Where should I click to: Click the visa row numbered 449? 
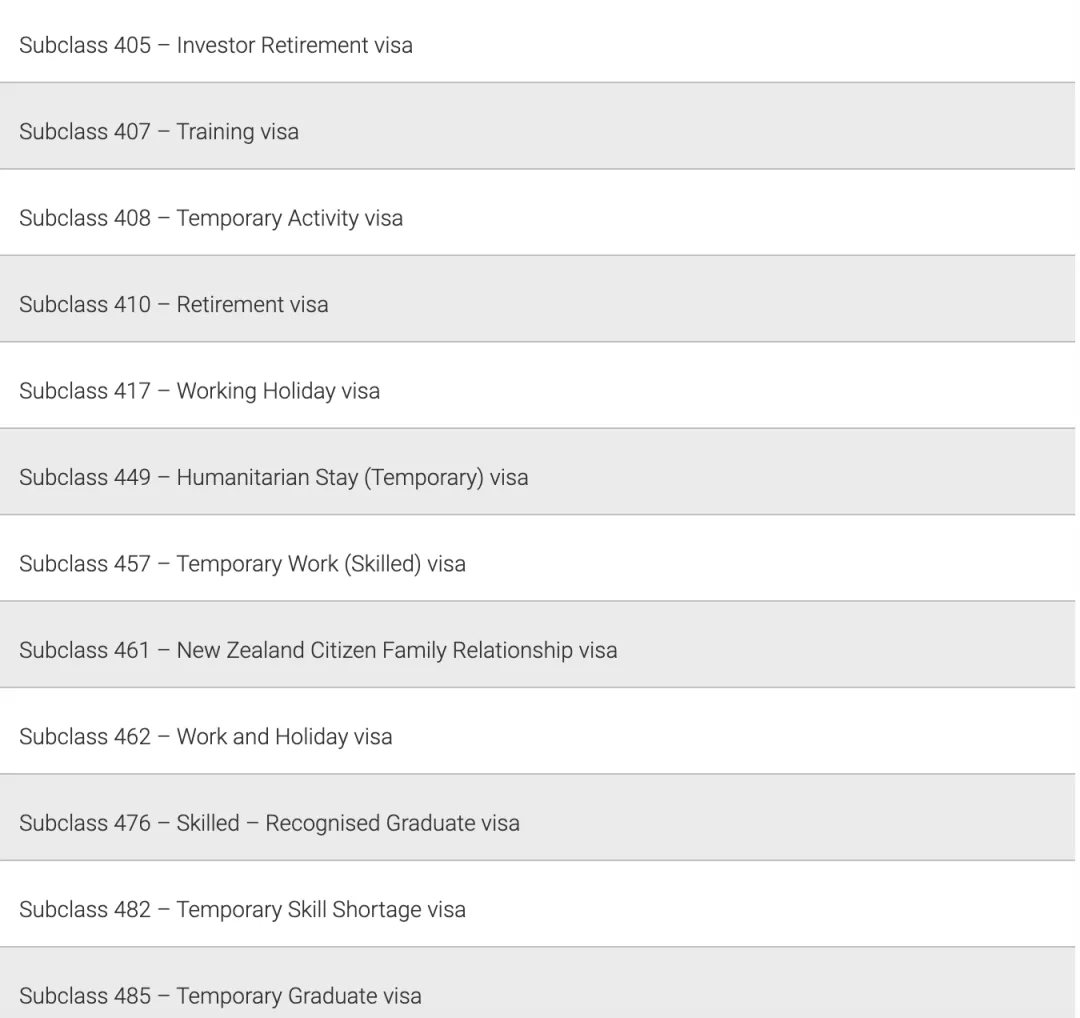pyautogui.click(x=274, y=478)
